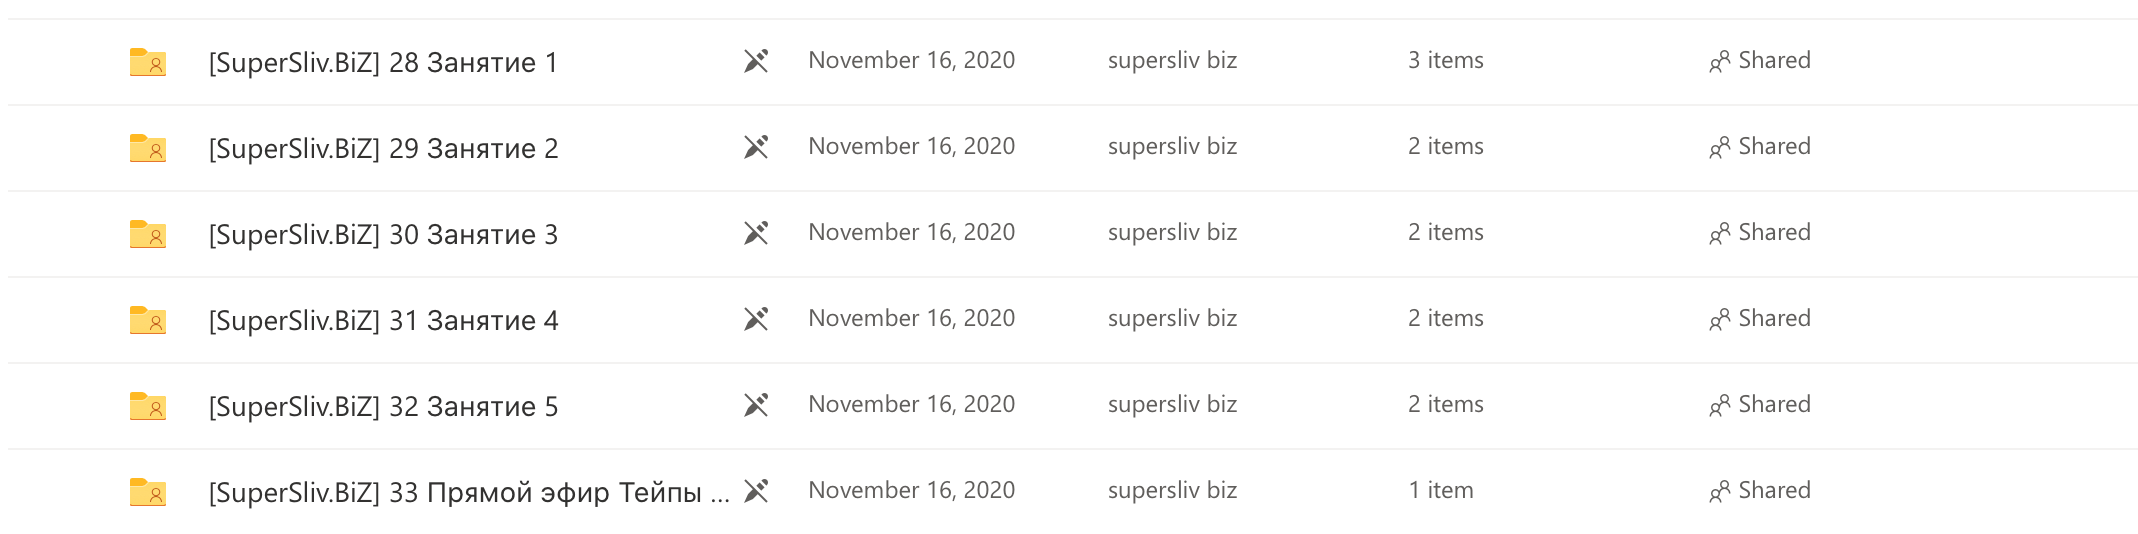Click the read-only icon beside 33 Прямой эфир
Screen dimensions: 2138x534
756,492
